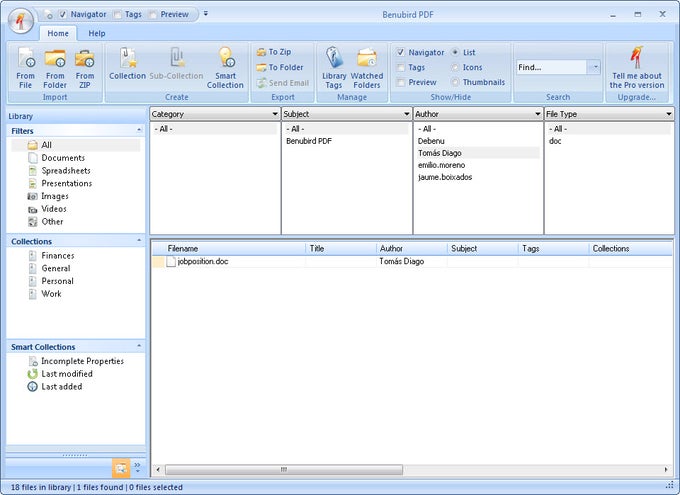Screen dimensions: 680x495
Task: Create a Smart Collection
Action: pos(225,68)
